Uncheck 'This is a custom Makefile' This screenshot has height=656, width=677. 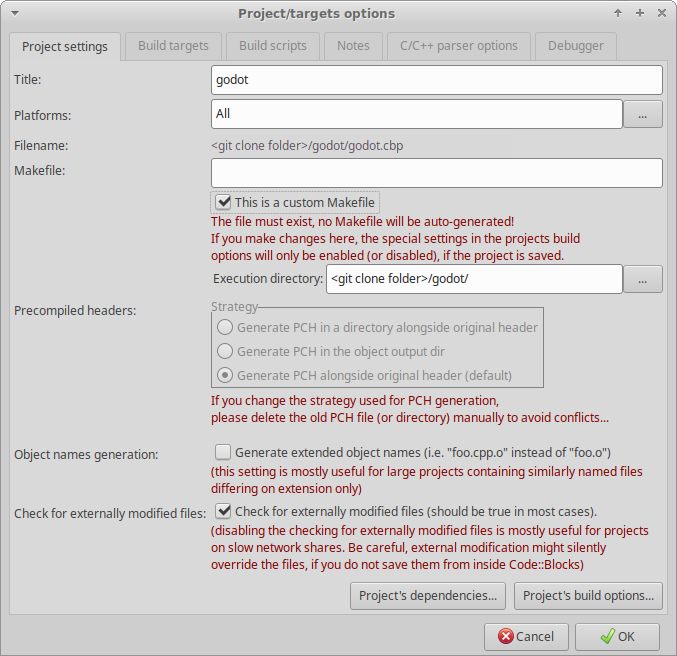(223, 202)
